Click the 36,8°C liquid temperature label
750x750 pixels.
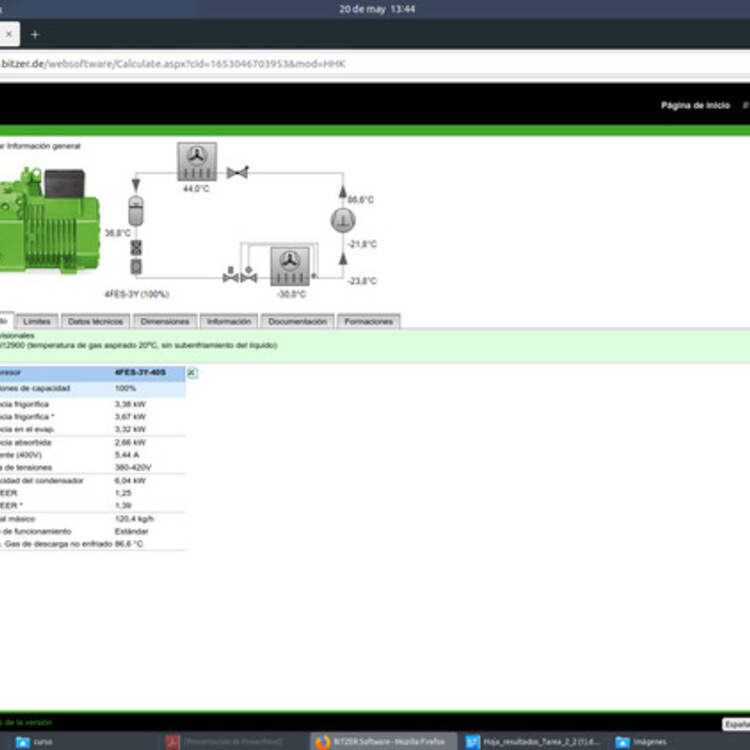[x=118, y=233]
